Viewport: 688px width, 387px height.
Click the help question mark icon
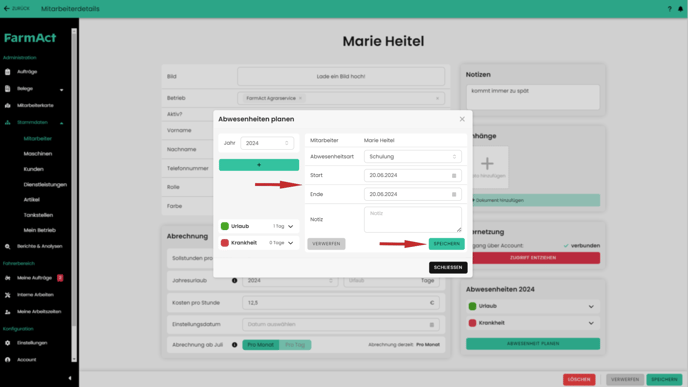(x=670, y=9)
